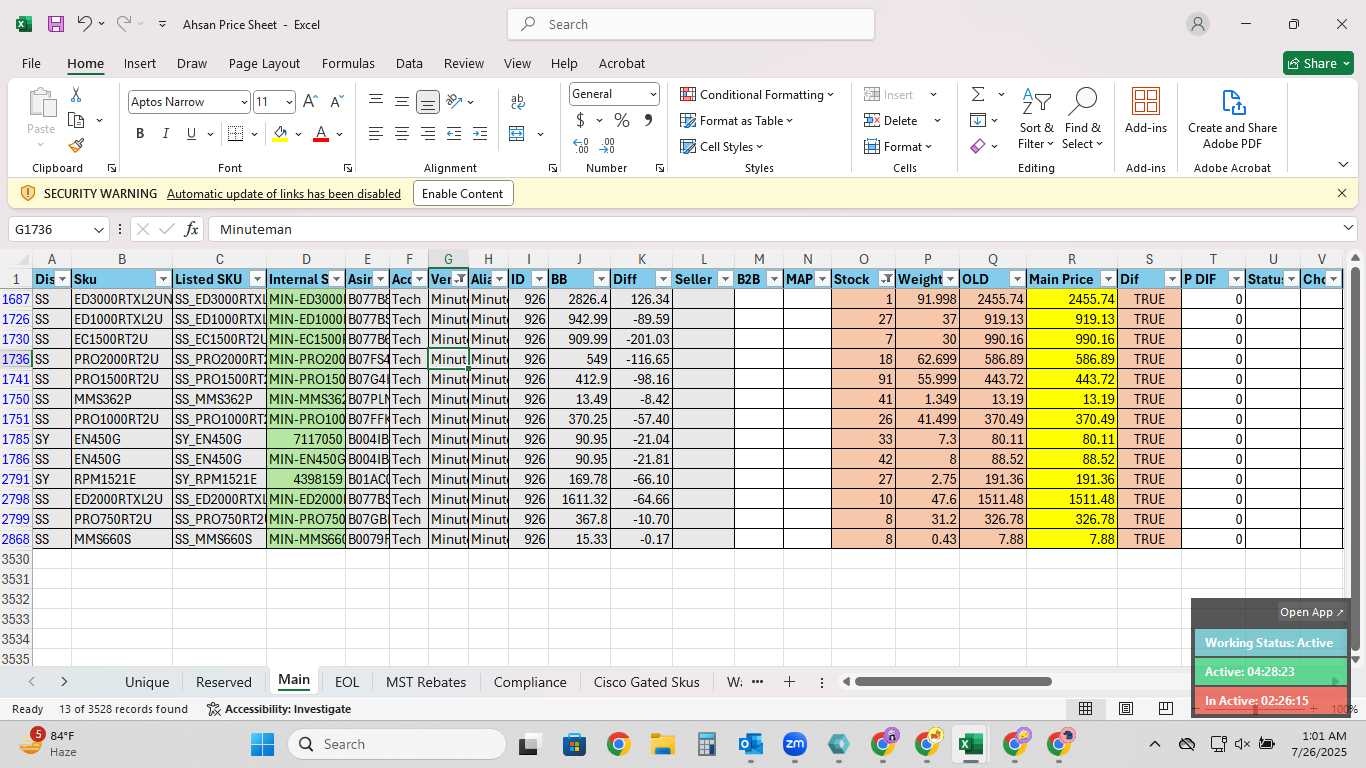Toggle Center horizontal alignment
Viewport: 1366px width, 768px height.
402,134
